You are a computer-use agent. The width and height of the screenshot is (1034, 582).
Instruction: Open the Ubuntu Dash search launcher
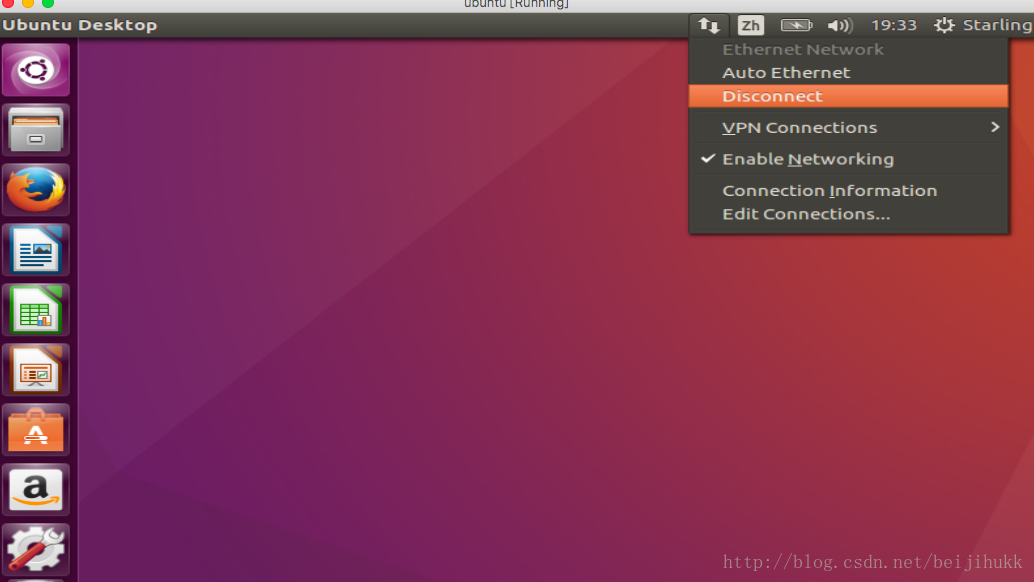36,70
